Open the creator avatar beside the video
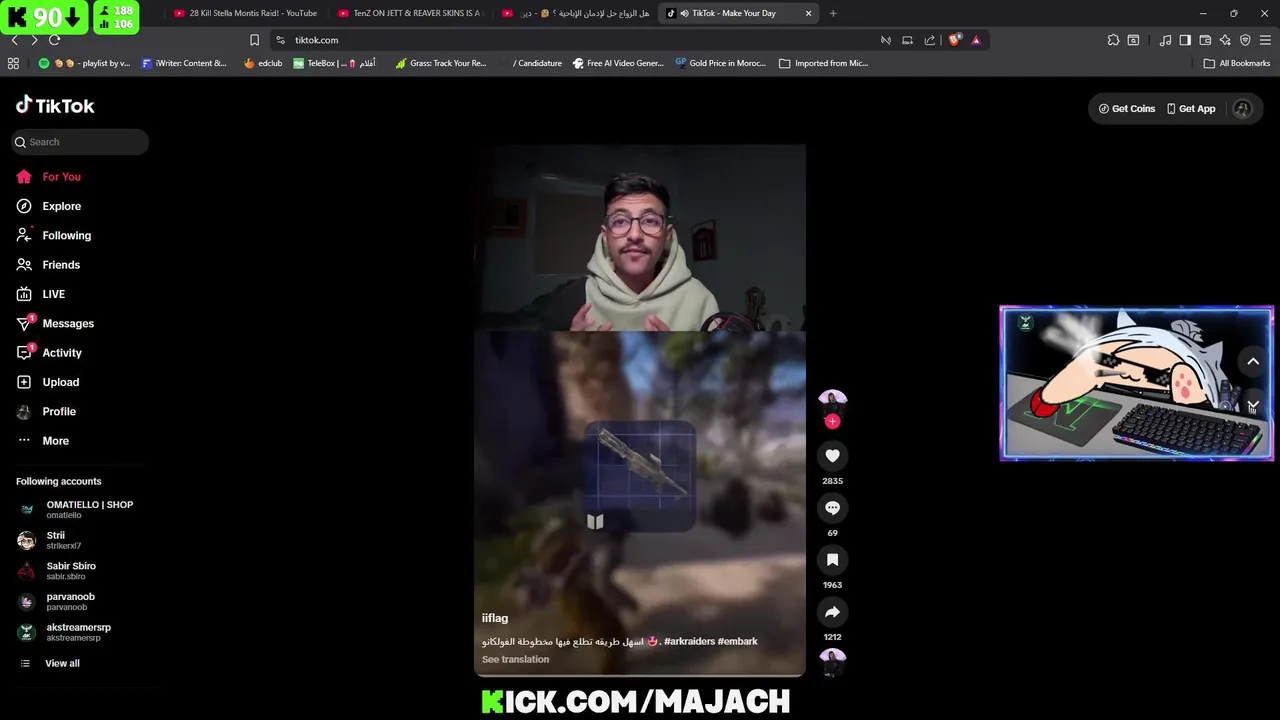Screen dimensions: 1280x720 point(832,401)
